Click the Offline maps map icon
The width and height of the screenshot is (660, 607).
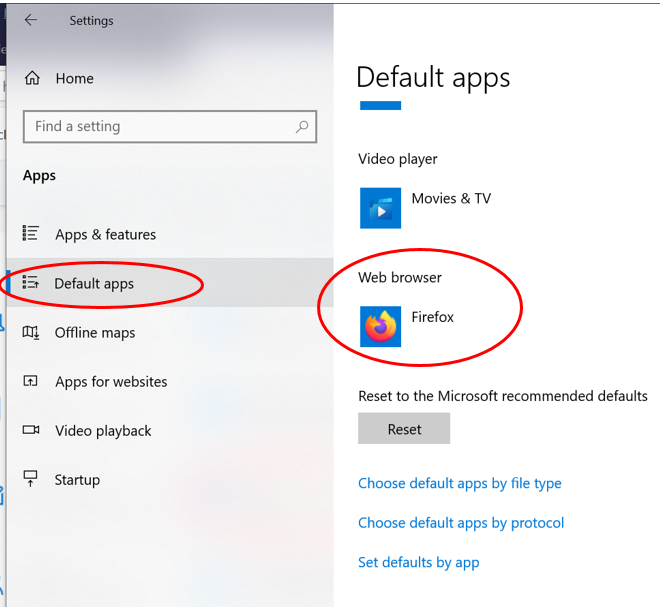pos(31,332)
